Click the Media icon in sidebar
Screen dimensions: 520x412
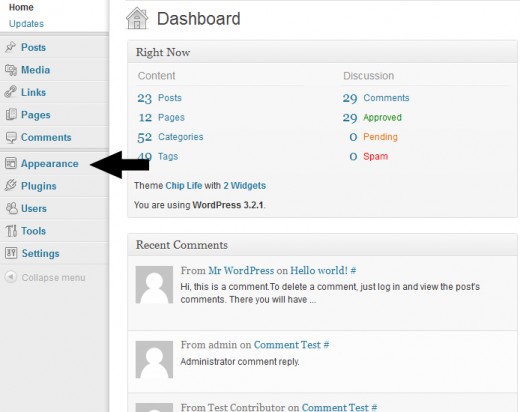coord(11,70)
